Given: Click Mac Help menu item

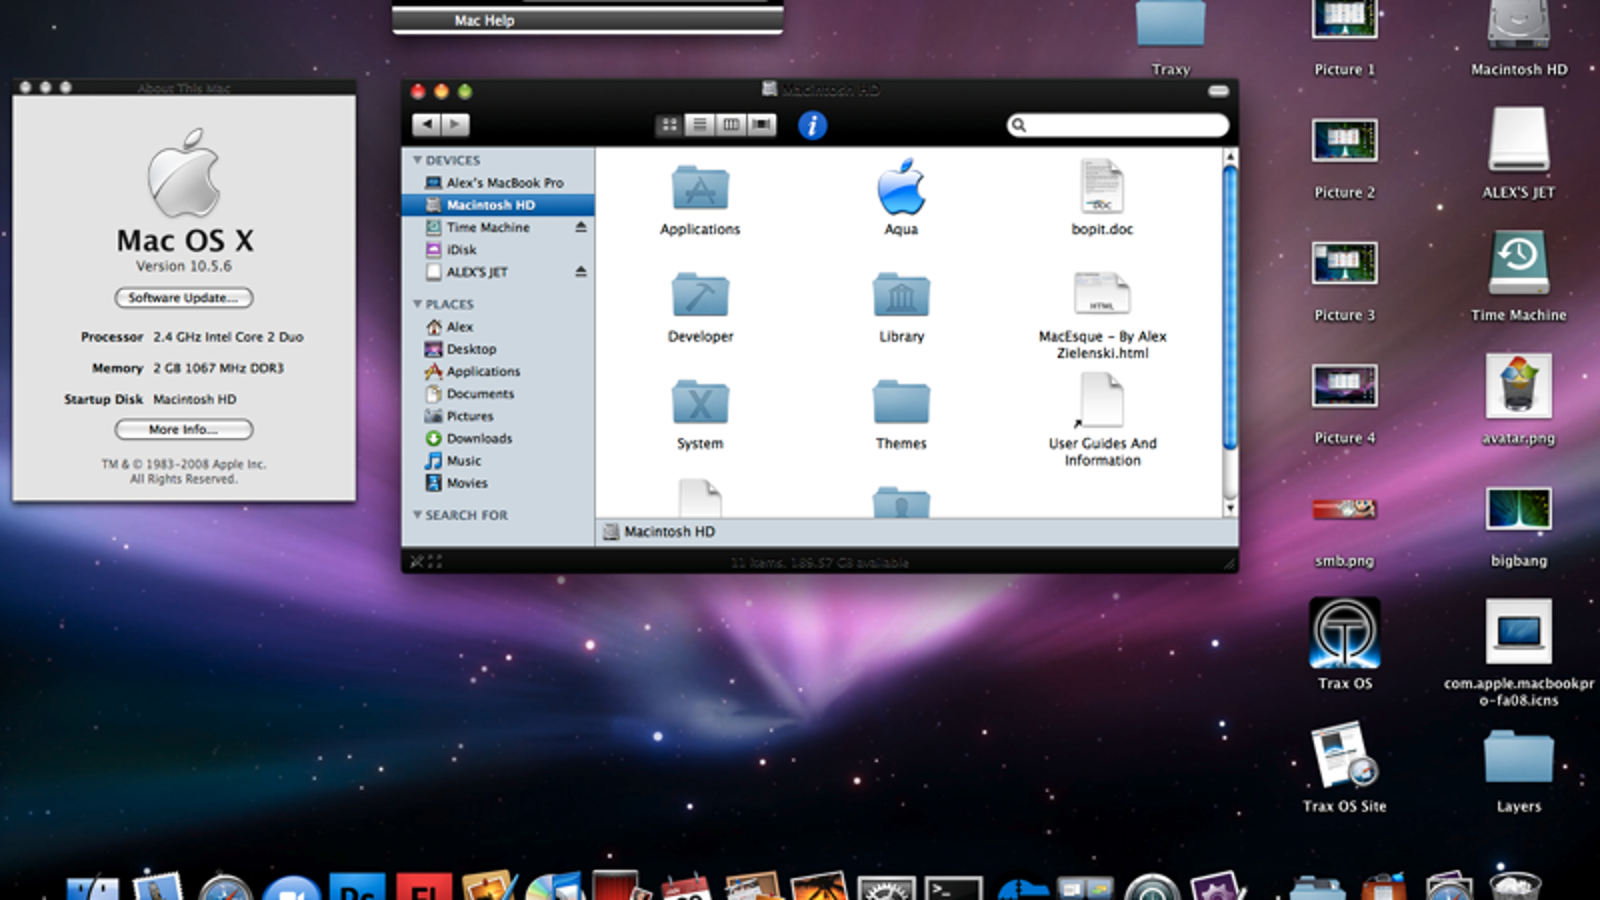Looking at the screenshot, I should (x=587, y=20).
